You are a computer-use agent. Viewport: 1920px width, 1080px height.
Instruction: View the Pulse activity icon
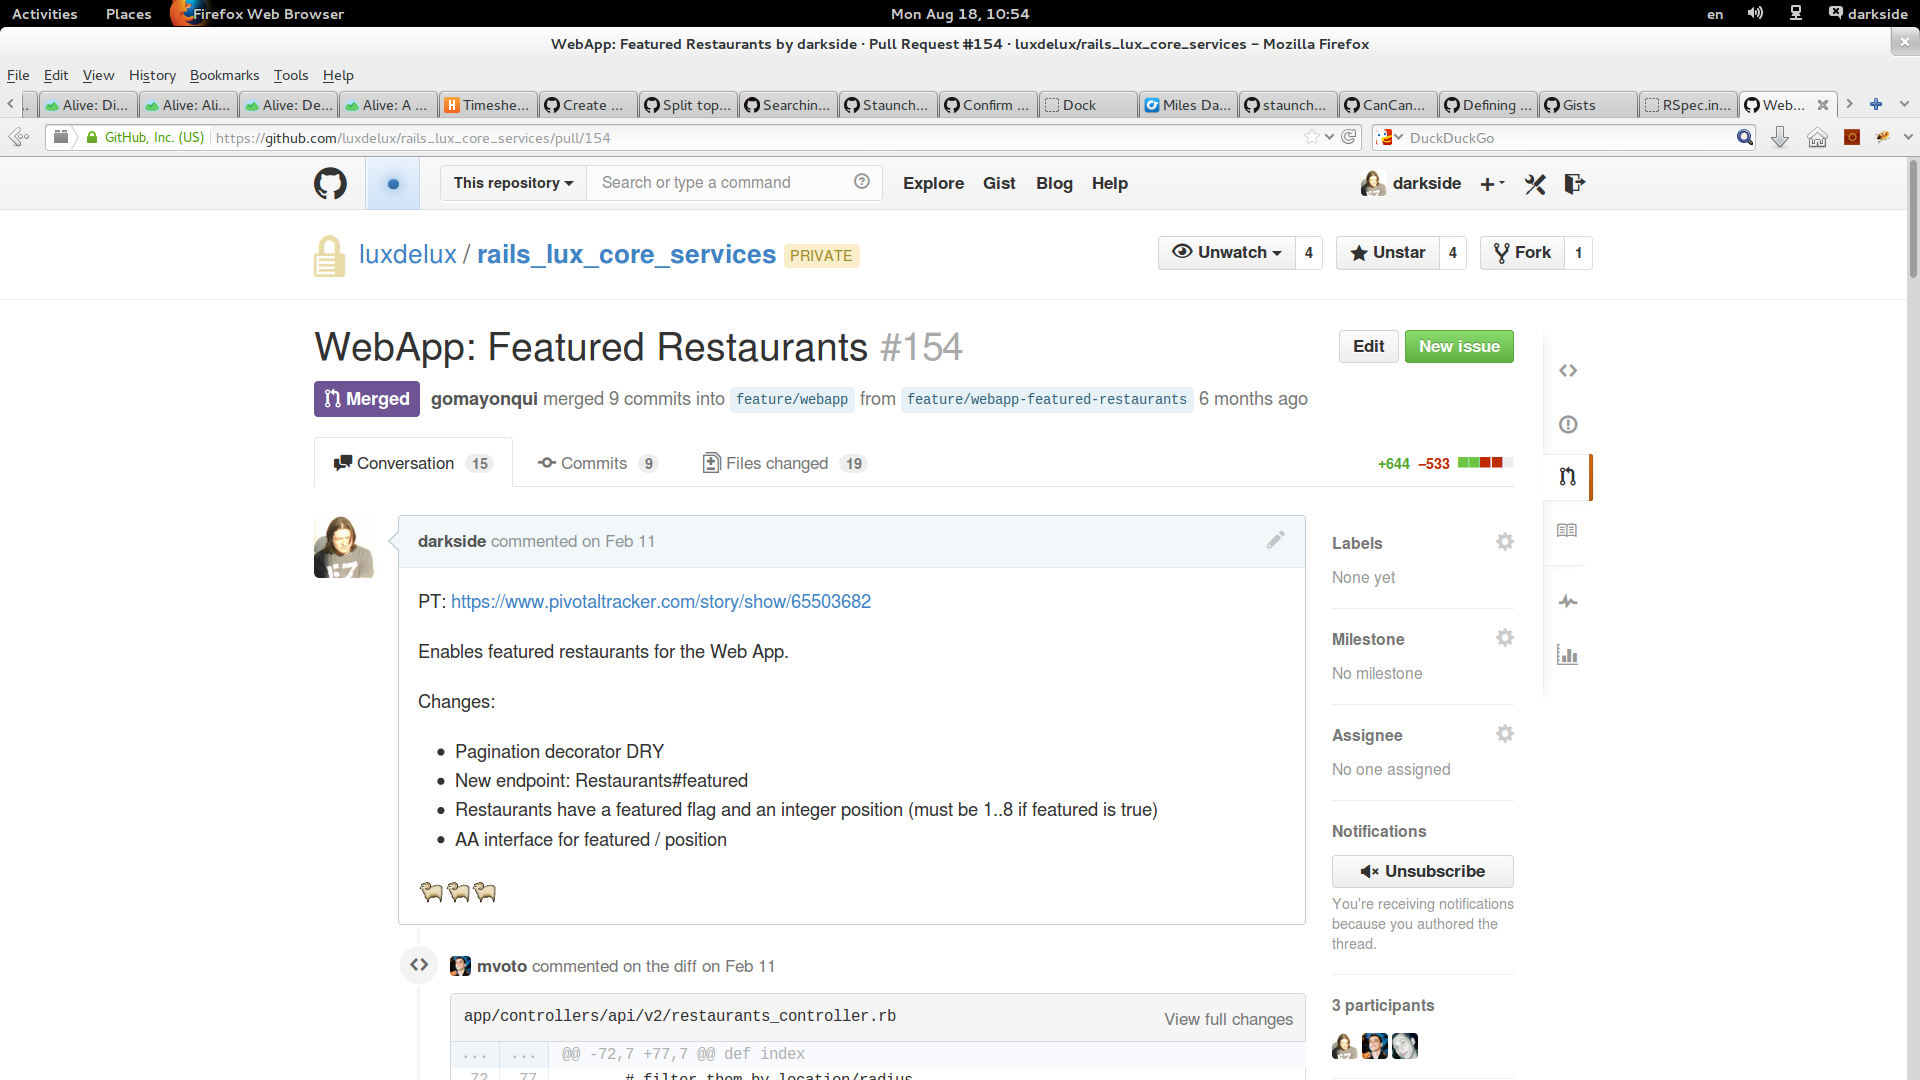click(x=1568, y=601)
